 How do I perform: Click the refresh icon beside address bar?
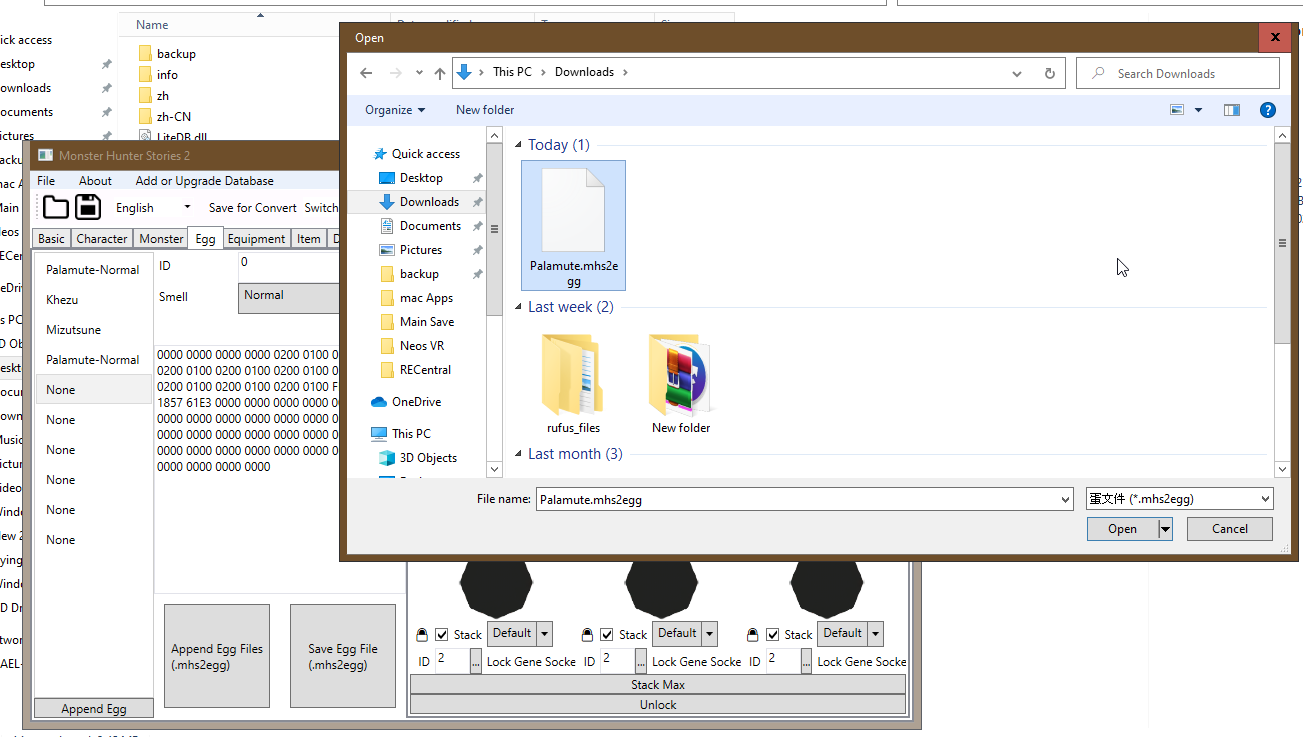[x=1049, y=73]
